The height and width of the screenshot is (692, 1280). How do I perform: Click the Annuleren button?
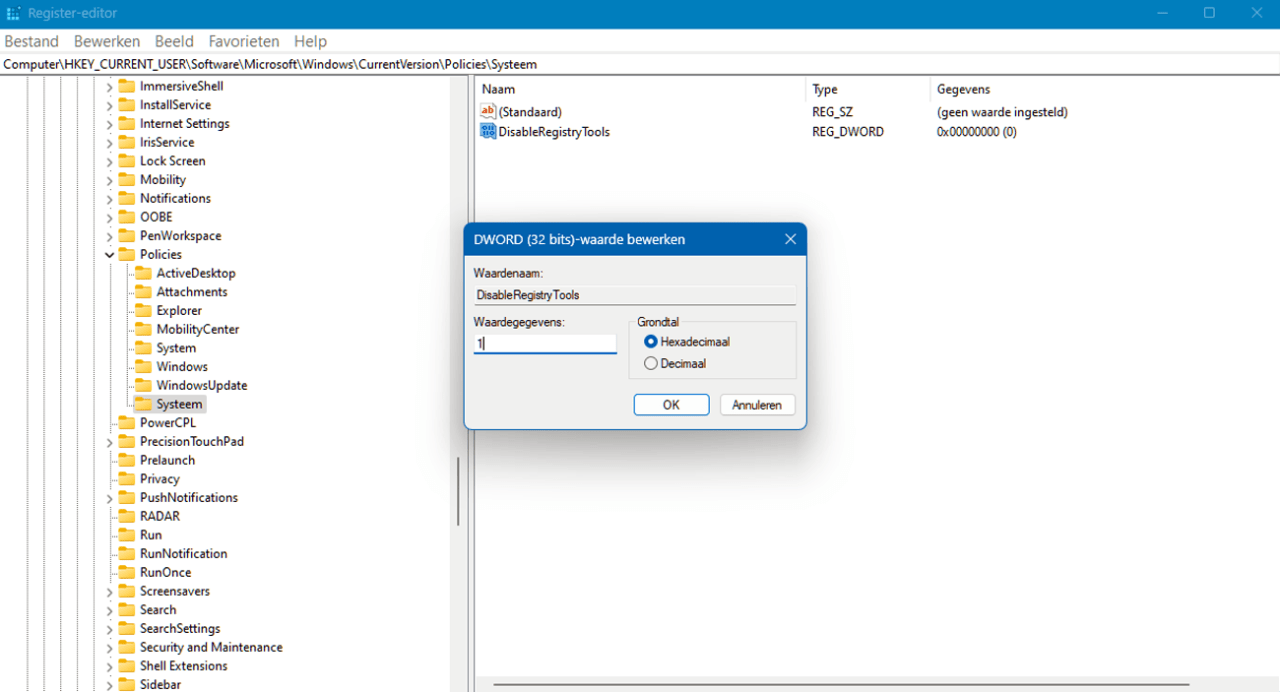pyautogui.click(x=757, y=404)
